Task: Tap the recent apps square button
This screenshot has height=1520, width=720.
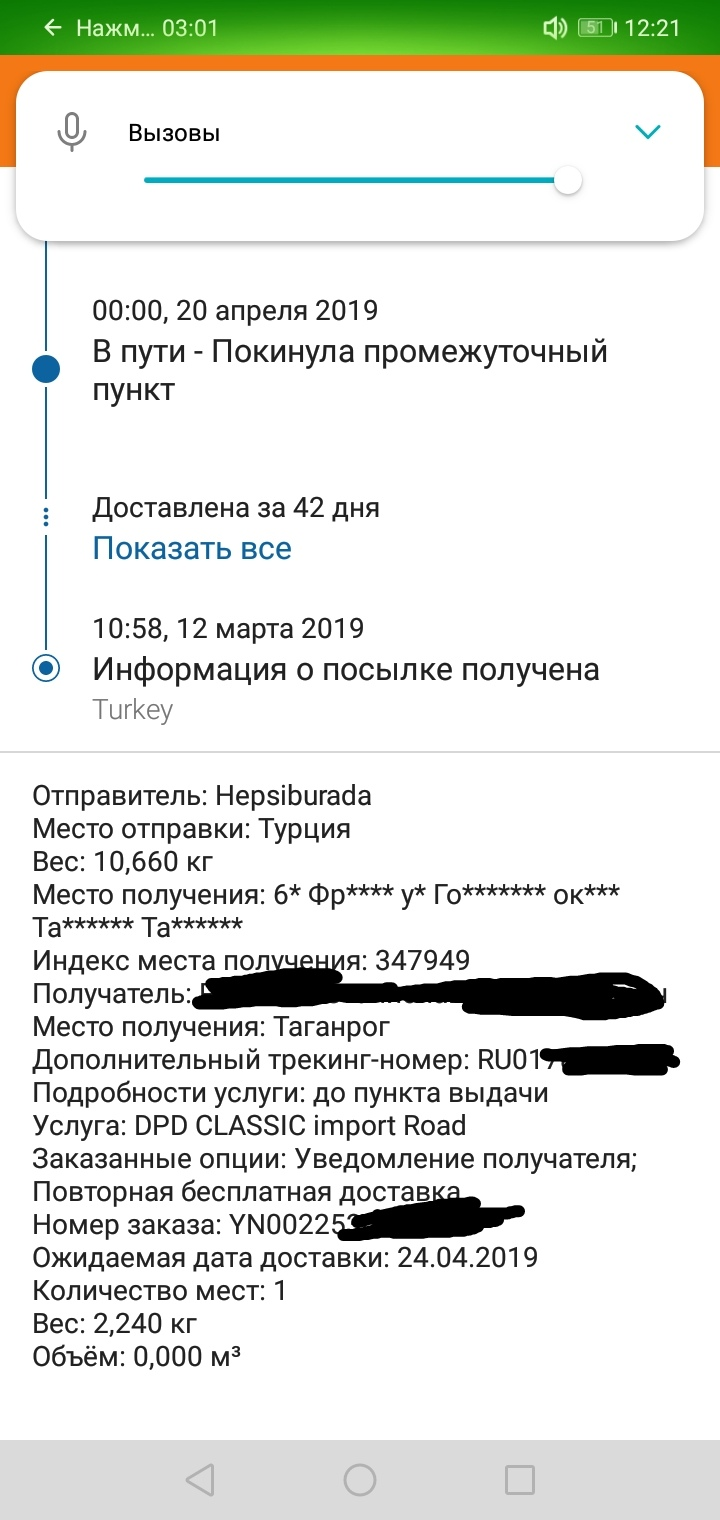Action: coord(520,1480)
